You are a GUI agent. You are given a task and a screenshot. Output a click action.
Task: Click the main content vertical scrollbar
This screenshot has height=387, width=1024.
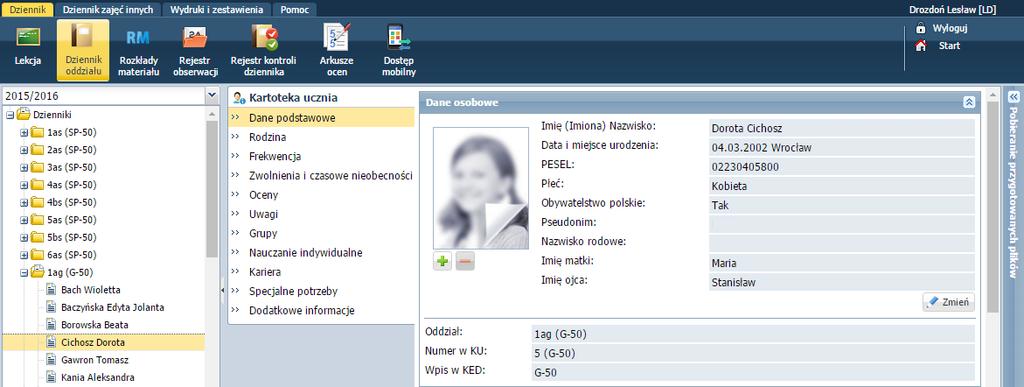coord(993,207)
